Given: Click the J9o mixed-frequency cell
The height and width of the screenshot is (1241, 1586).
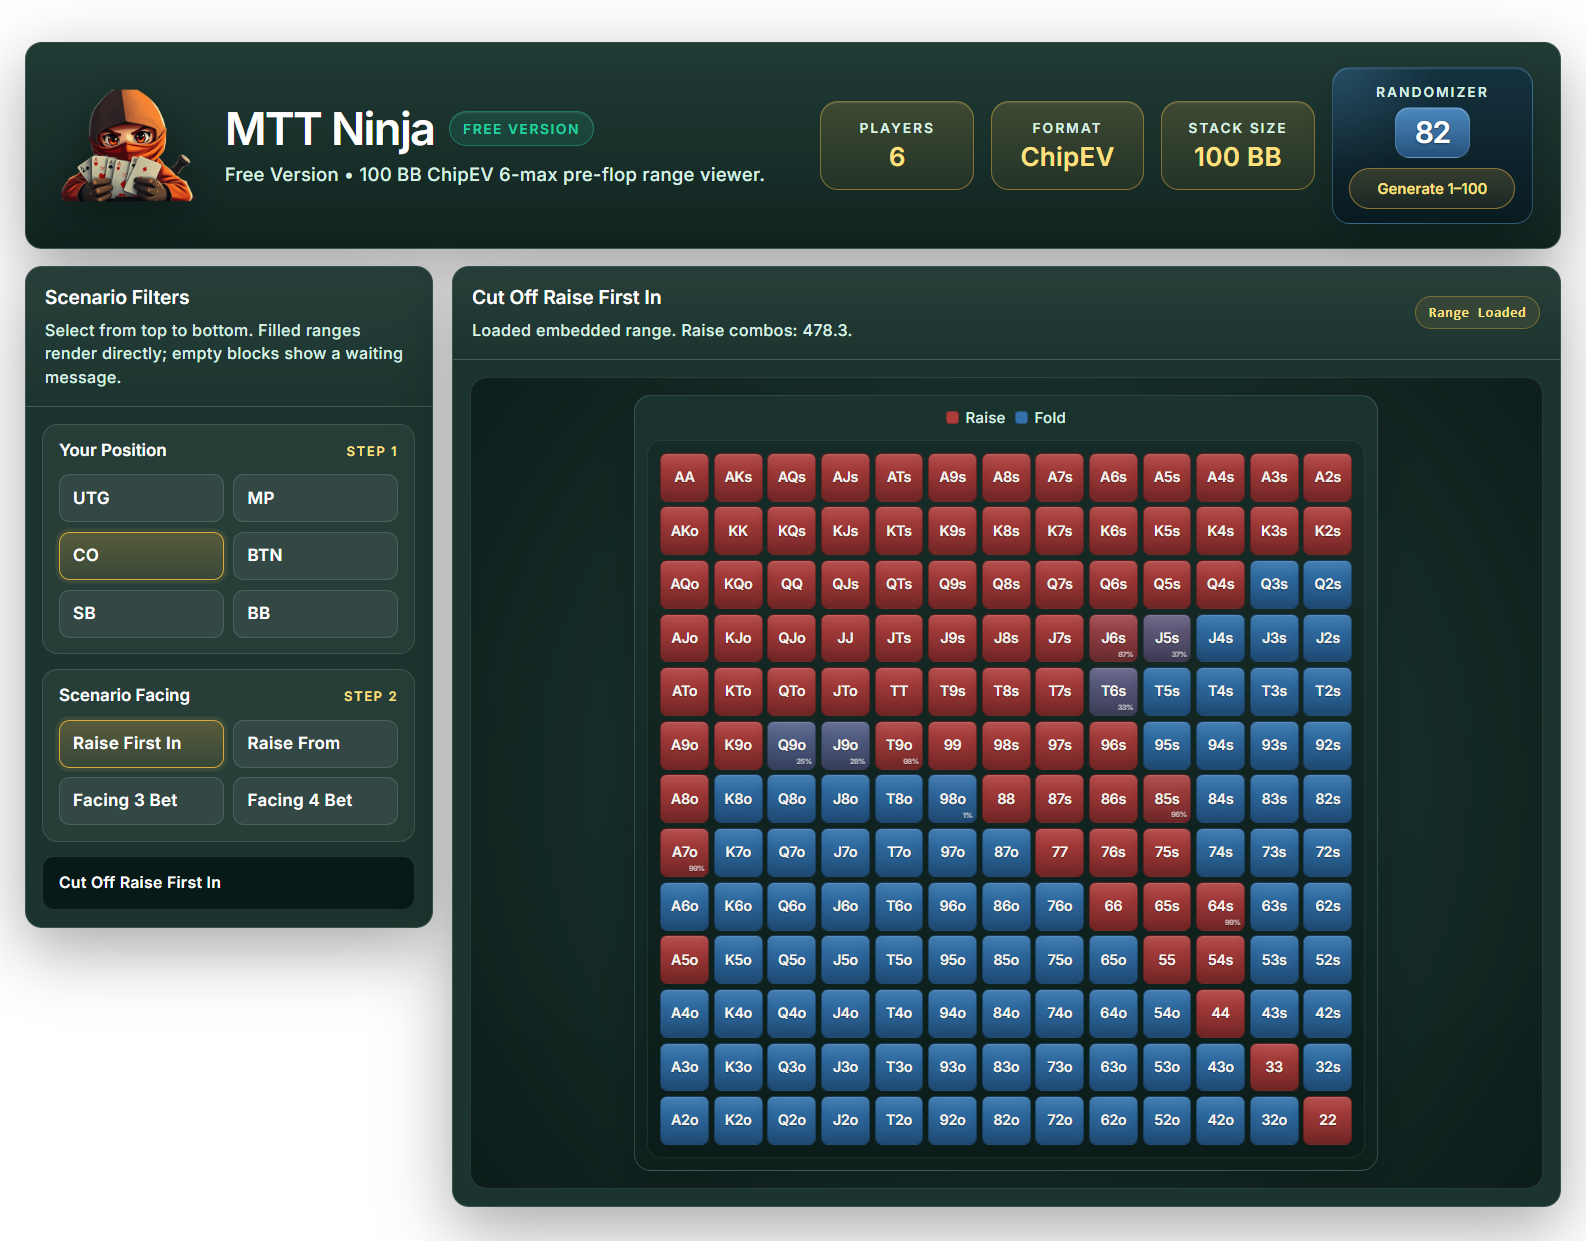Looking at the screenshot, I should click(x=845, y=745).
